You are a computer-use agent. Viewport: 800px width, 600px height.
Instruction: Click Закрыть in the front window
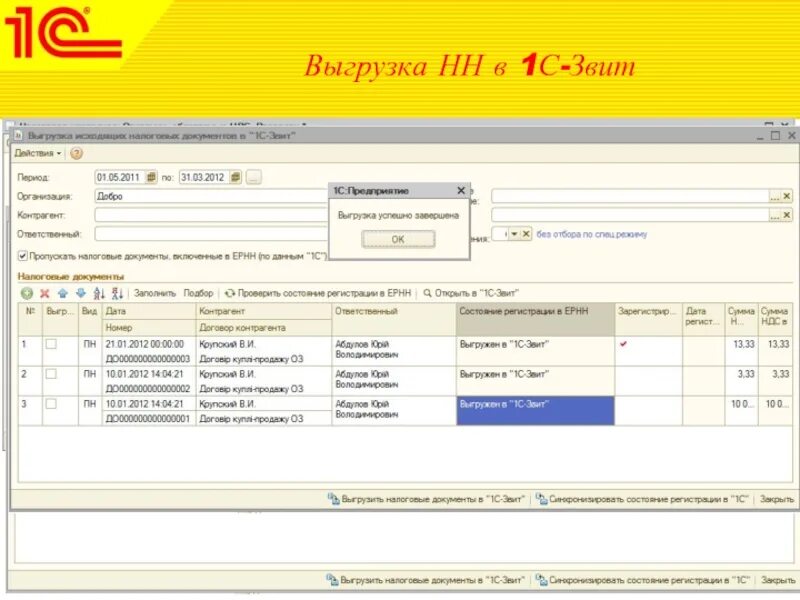click(777, 499)
